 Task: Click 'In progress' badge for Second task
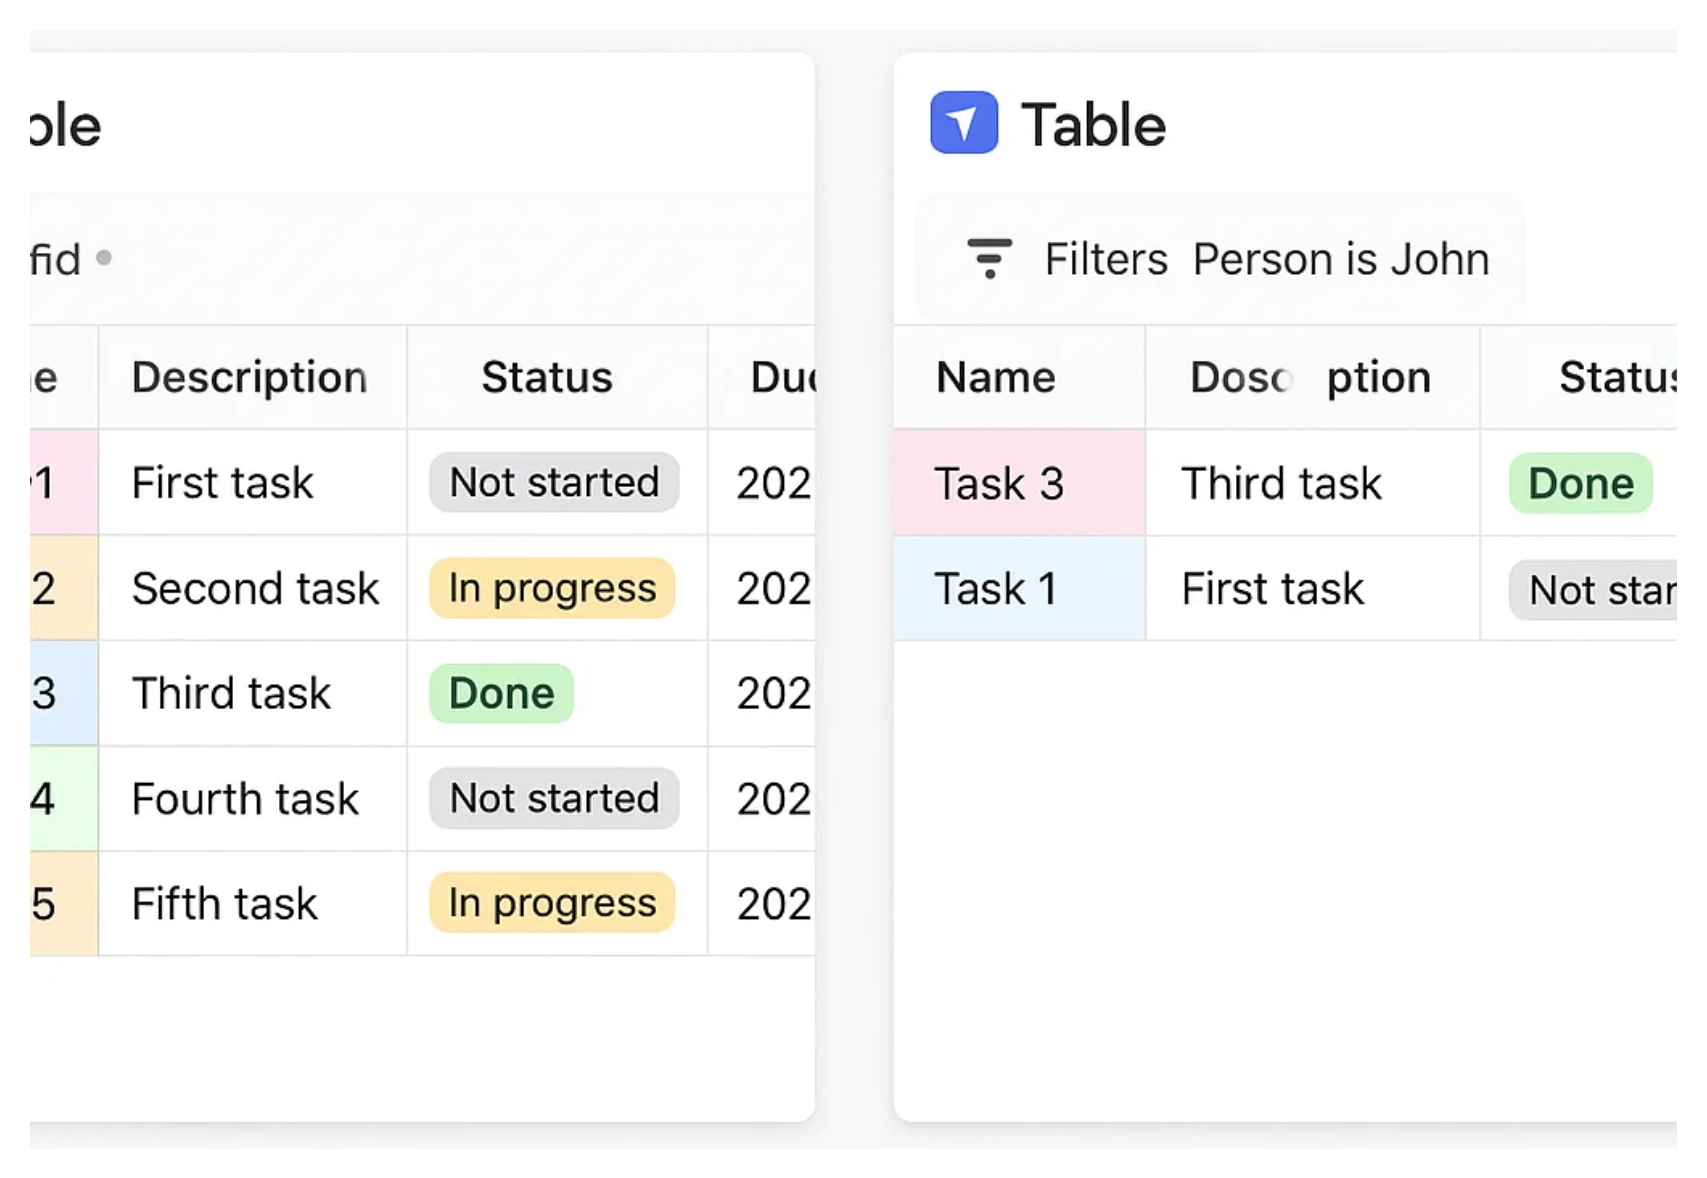pyautogui.click(x=552, y=588)
